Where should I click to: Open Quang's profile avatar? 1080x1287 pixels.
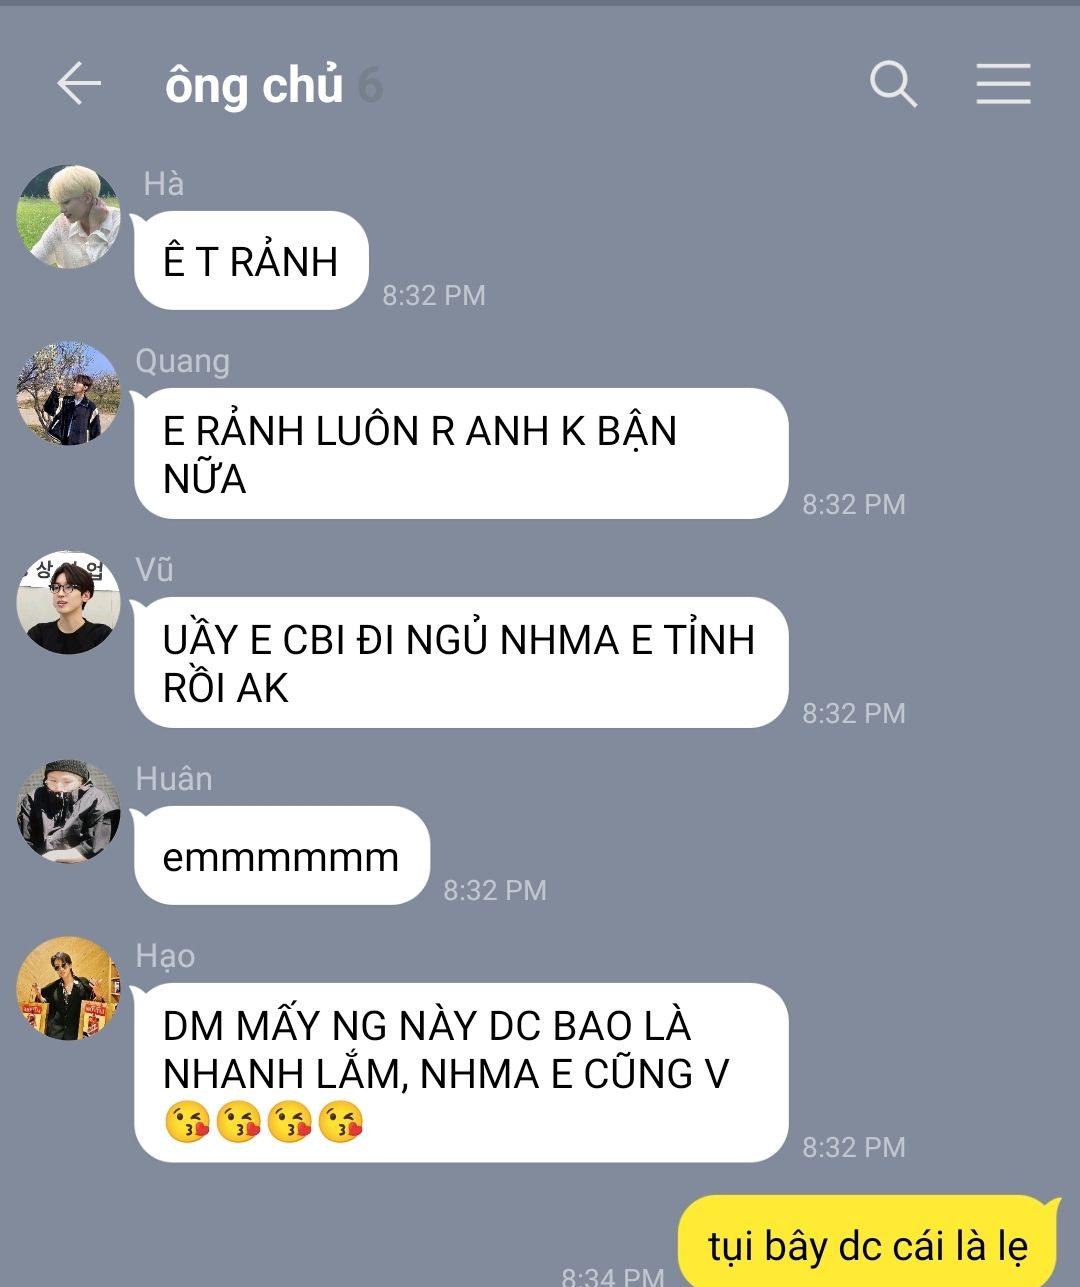pyautogui.click(x=69, y=394)
